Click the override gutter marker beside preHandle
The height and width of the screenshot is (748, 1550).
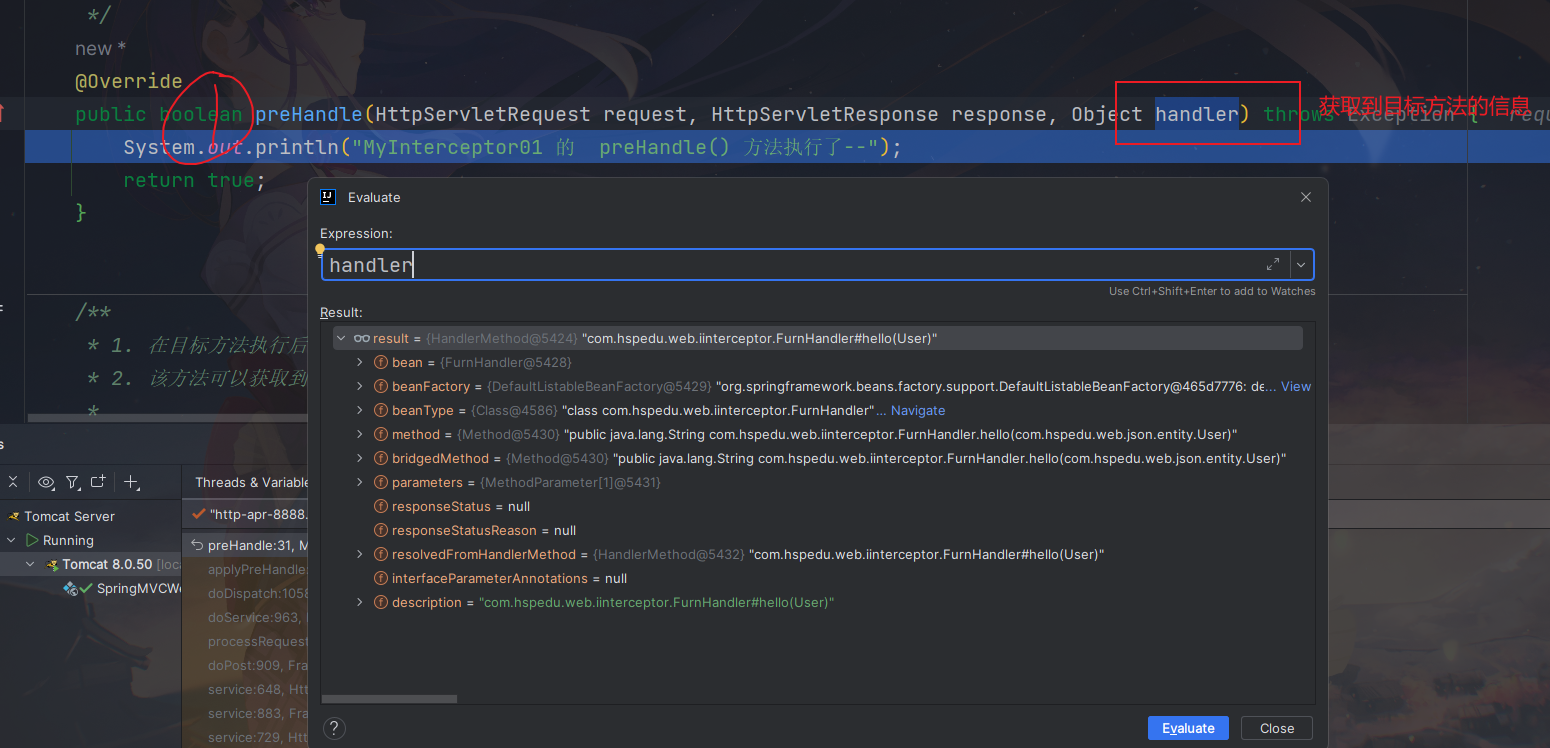(x=3, y=113)
